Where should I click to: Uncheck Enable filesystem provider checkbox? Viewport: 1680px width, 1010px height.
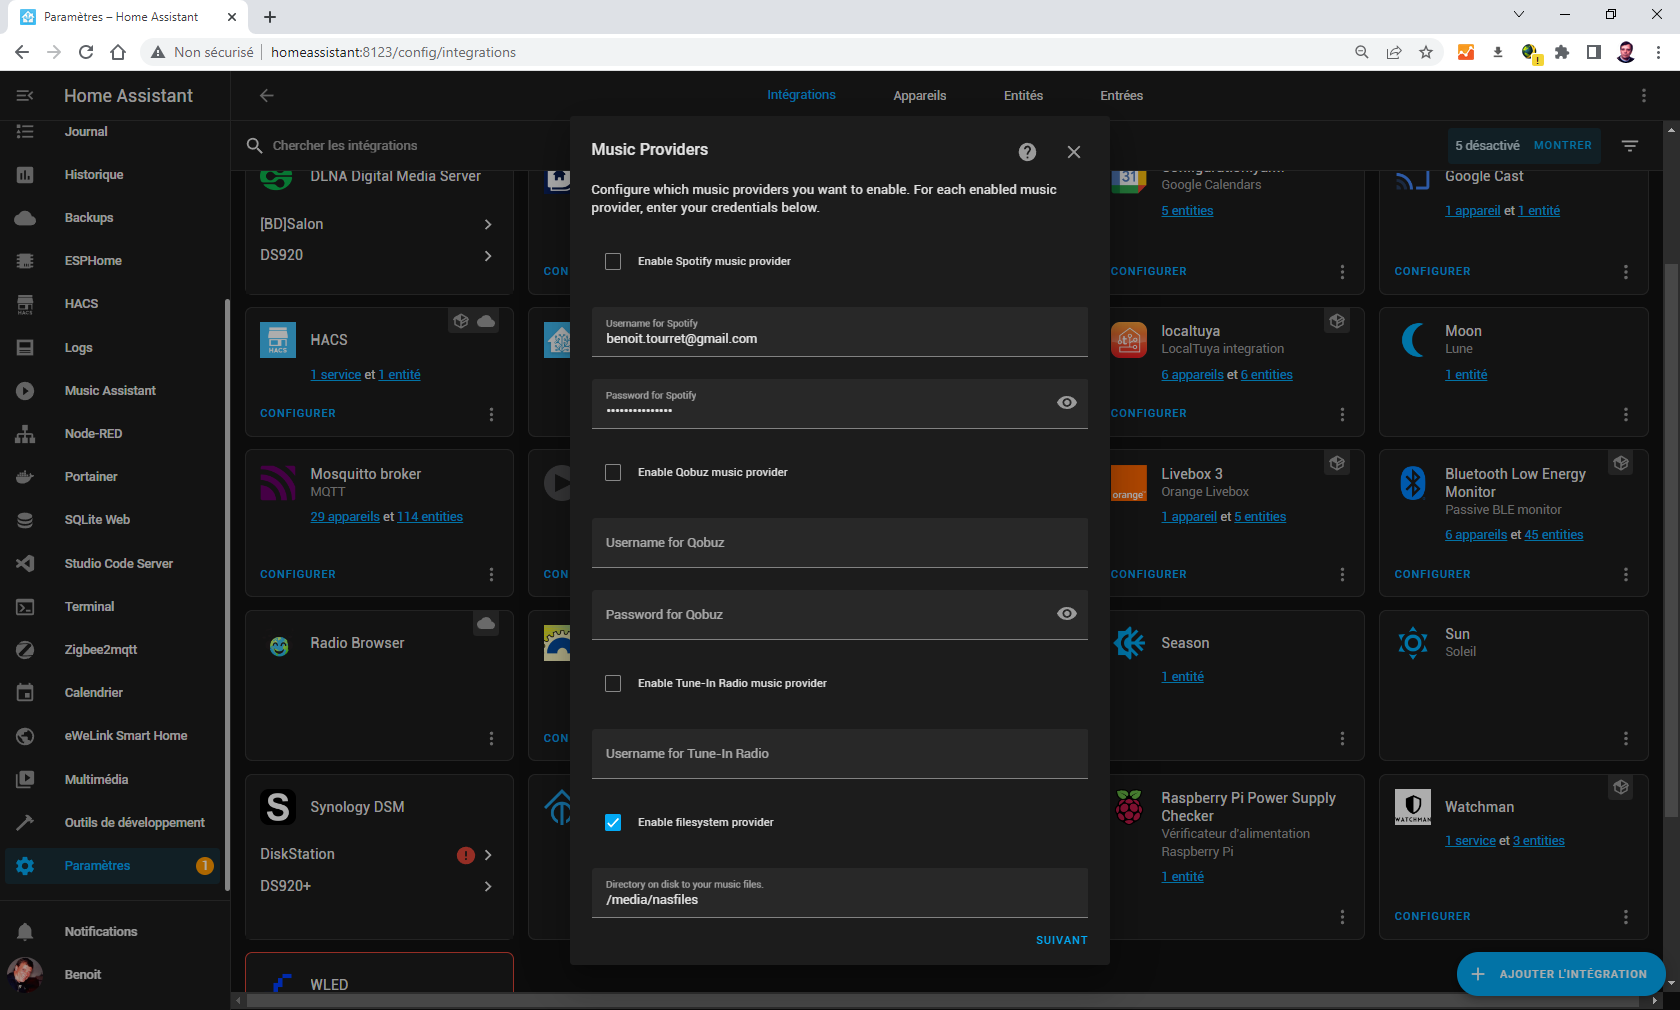click(613, 823)
